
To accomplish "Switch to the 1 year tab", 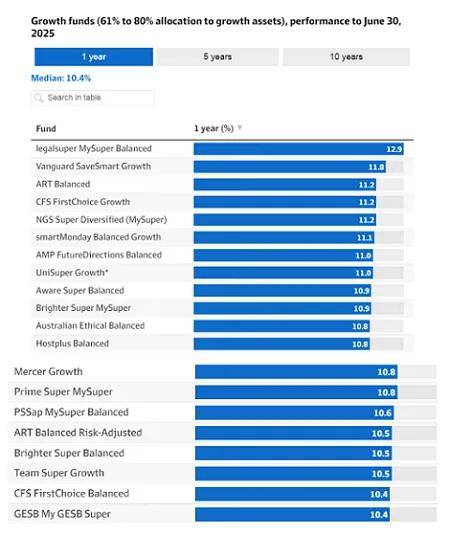I will (94, 57).
